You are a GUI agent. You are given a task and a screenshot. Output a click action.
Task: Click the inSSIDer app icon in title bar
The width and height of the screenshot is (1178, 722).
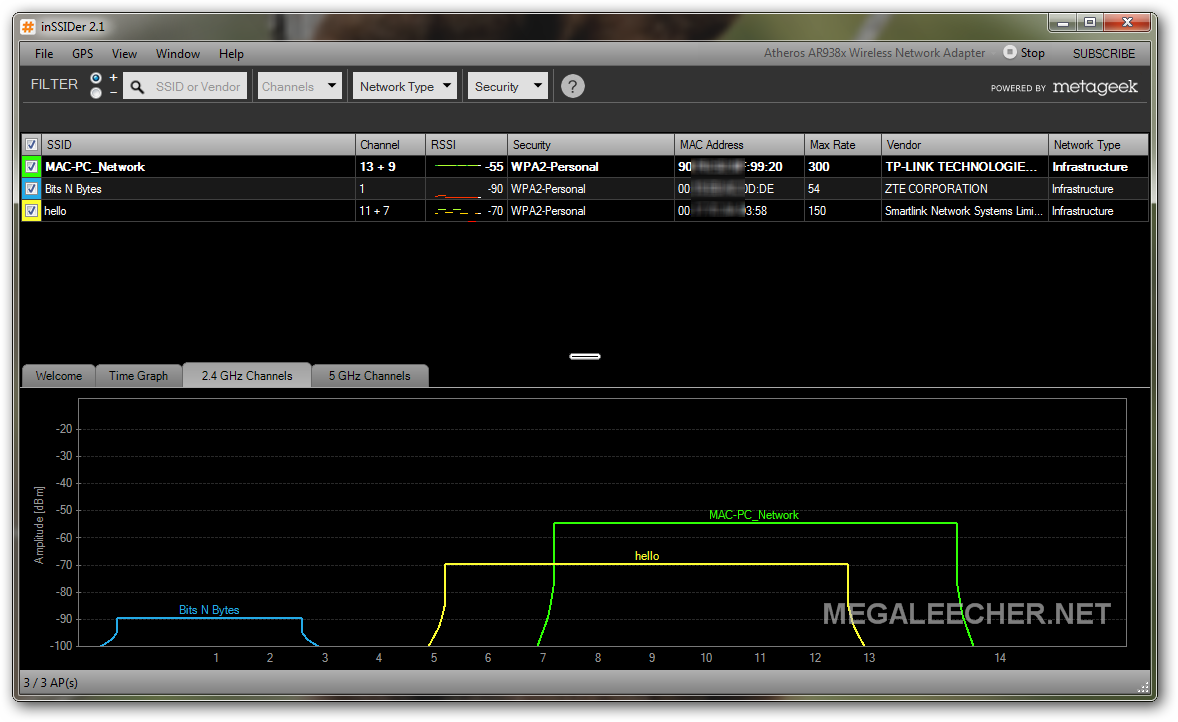click(28, 27)
